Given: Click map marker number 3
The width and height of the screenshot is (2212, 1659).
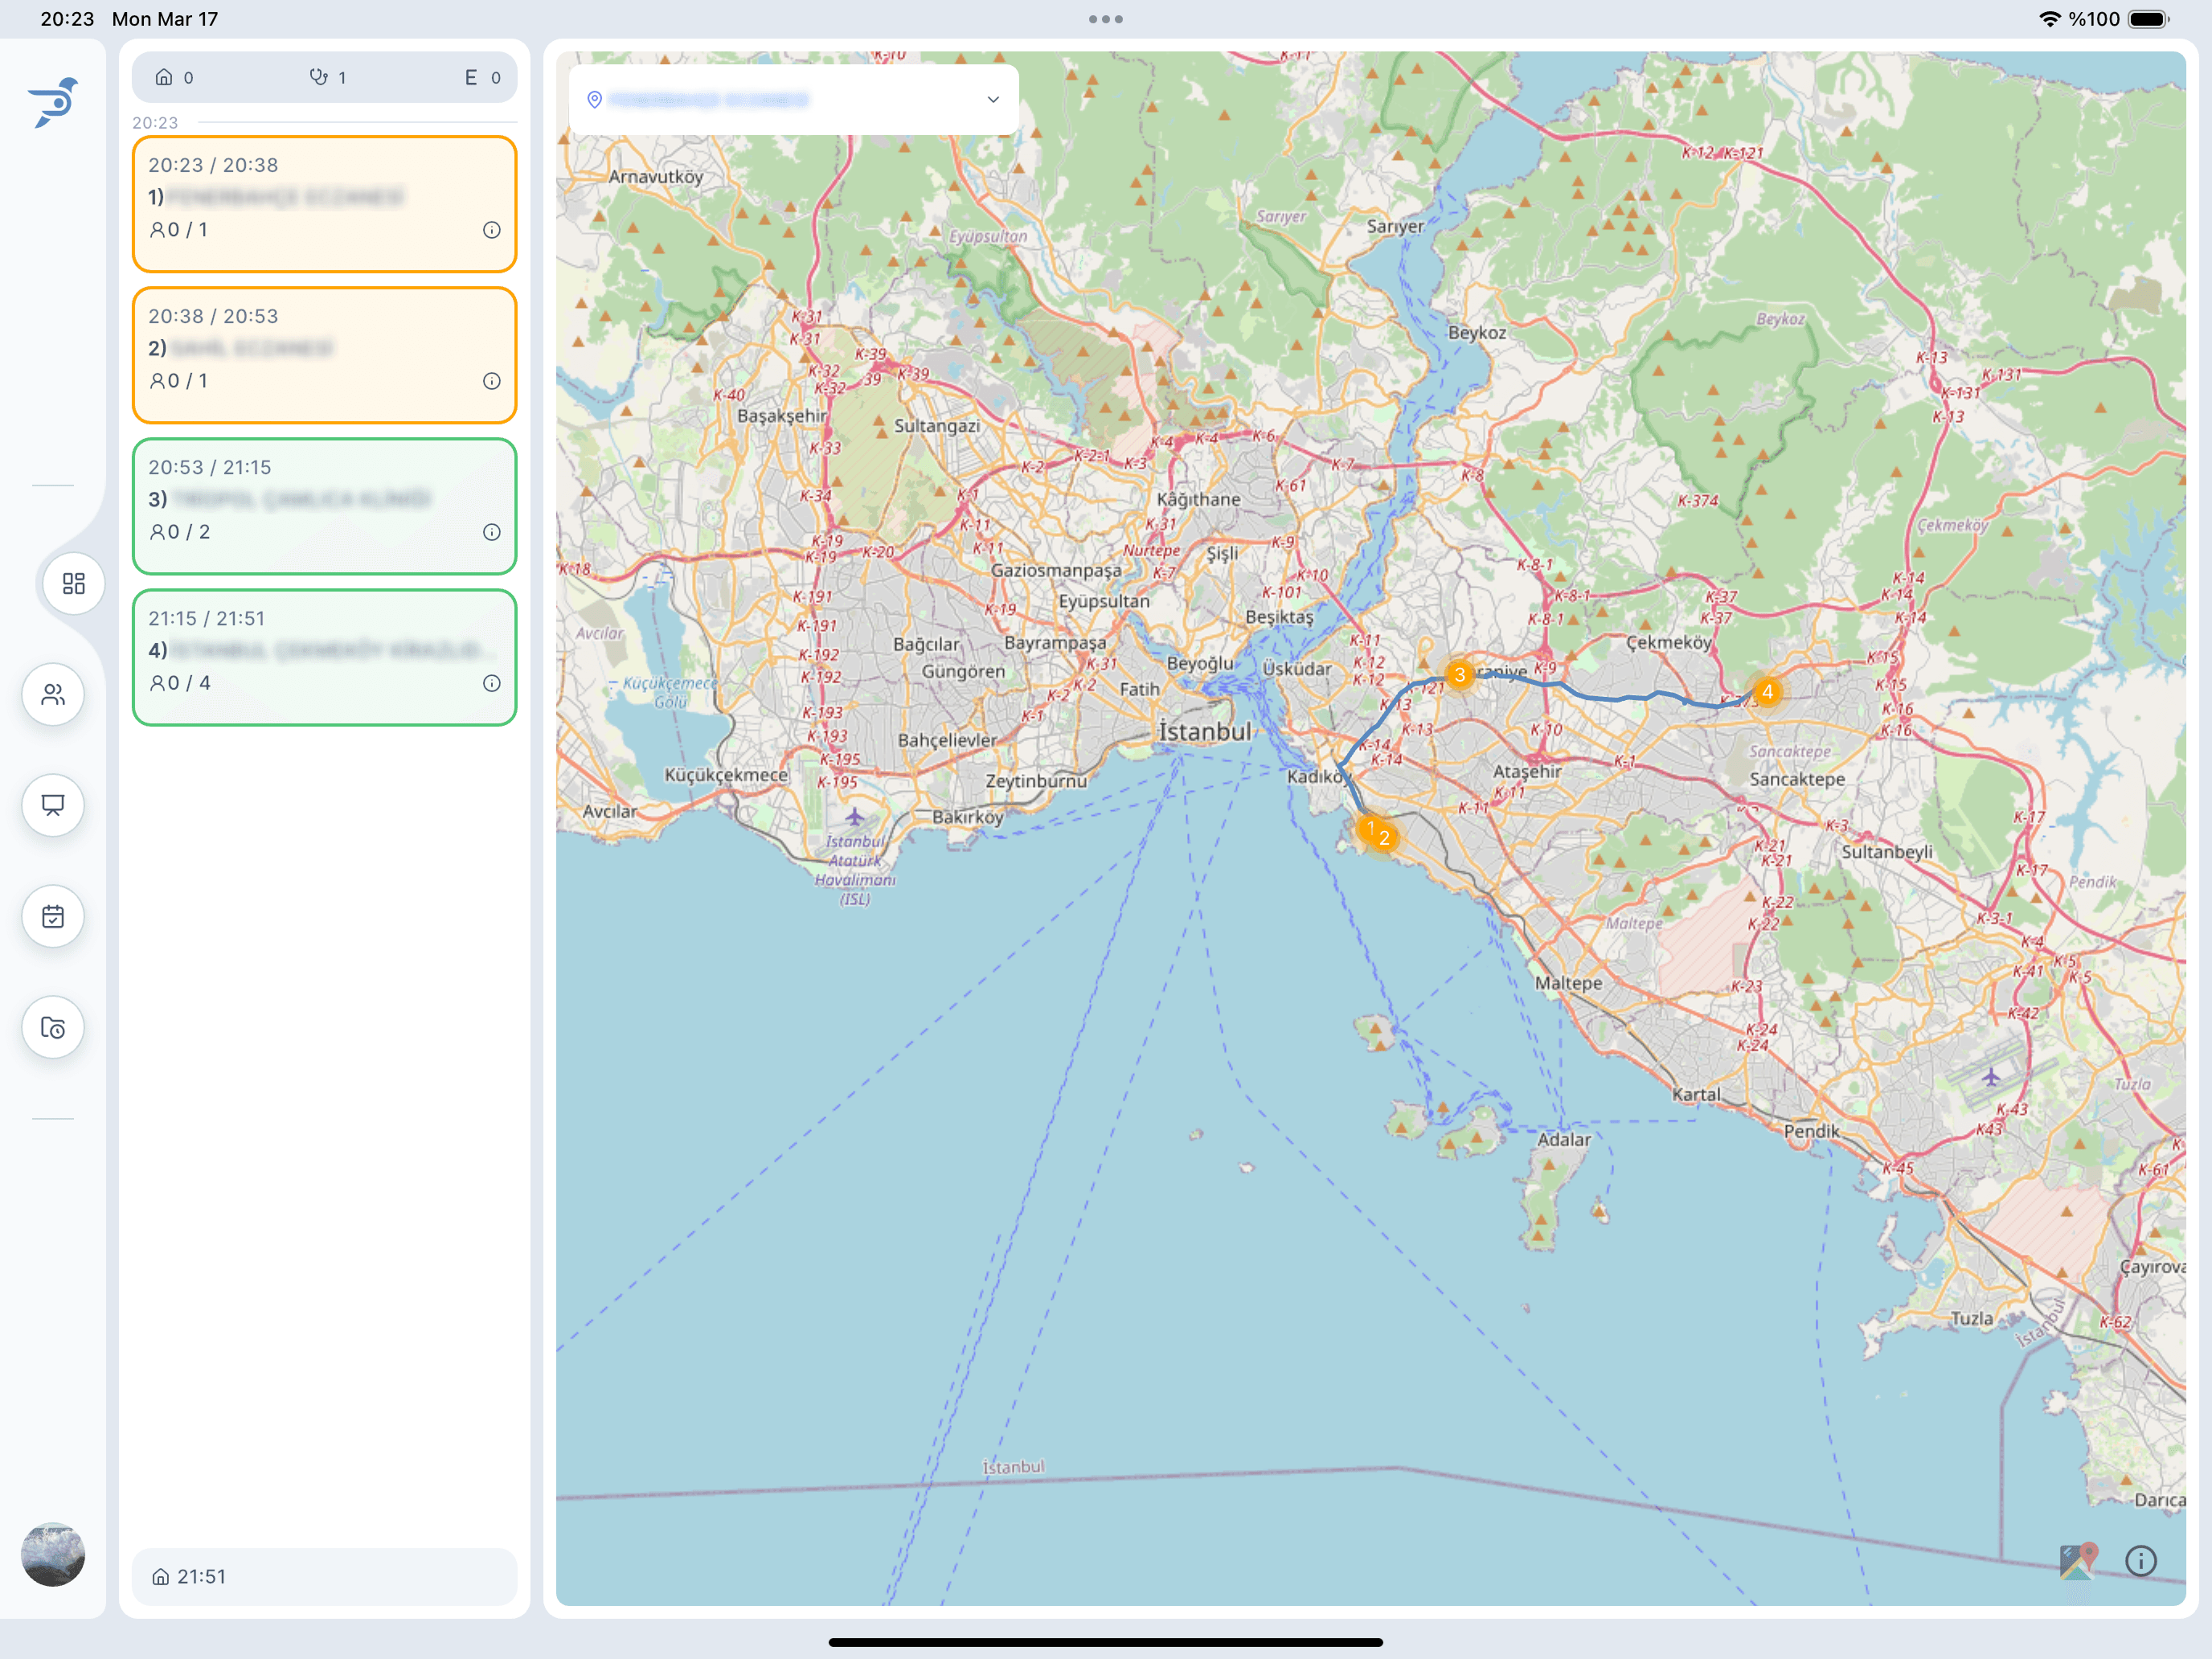Looking at the screenshot, I should (1459, 675).
